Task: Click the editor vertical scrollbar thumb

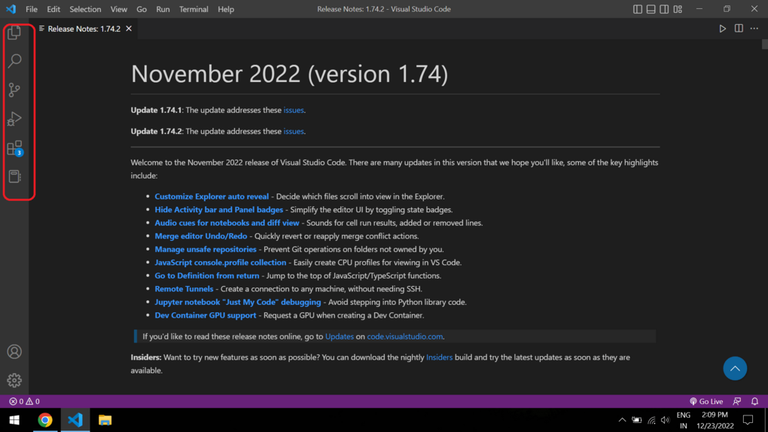Action: 765,44
